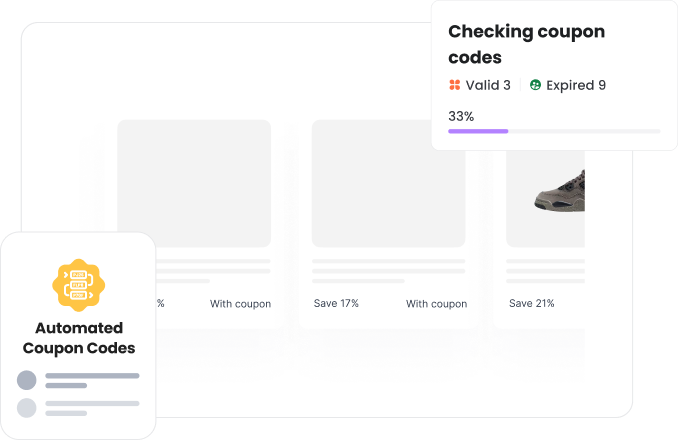Click the "Expired 9" count text

pyautogui.click(x=576, y=86)
